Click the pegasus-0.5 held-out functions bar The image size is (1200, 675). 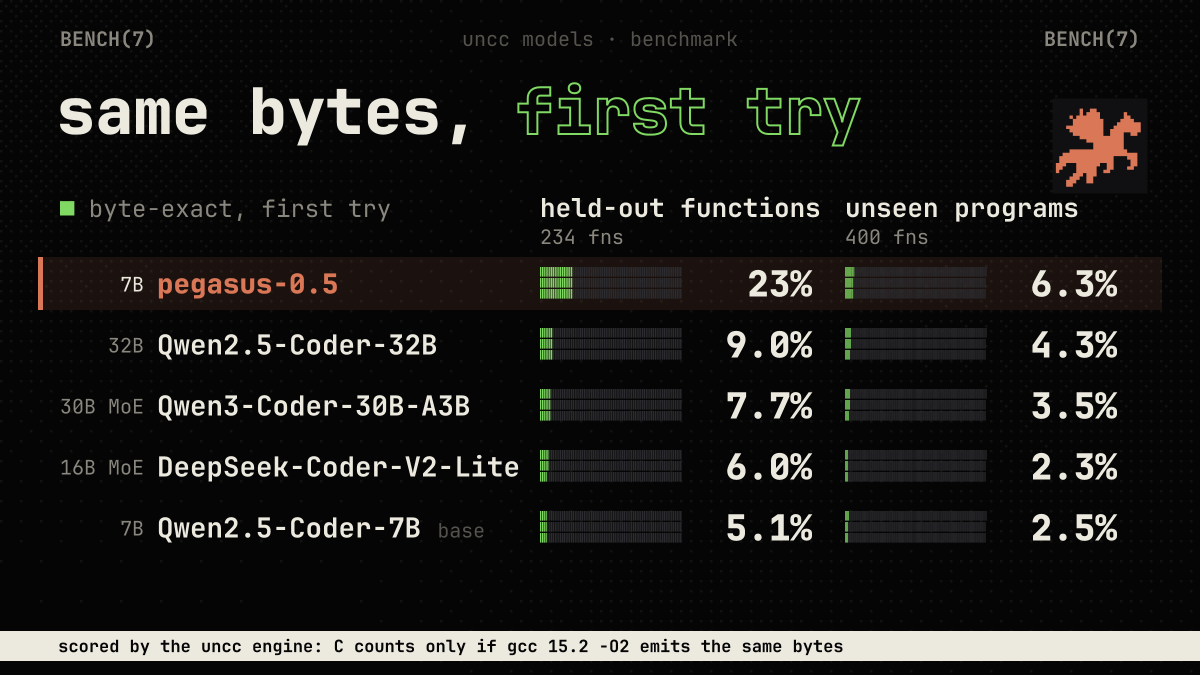(x=611, y=283)
